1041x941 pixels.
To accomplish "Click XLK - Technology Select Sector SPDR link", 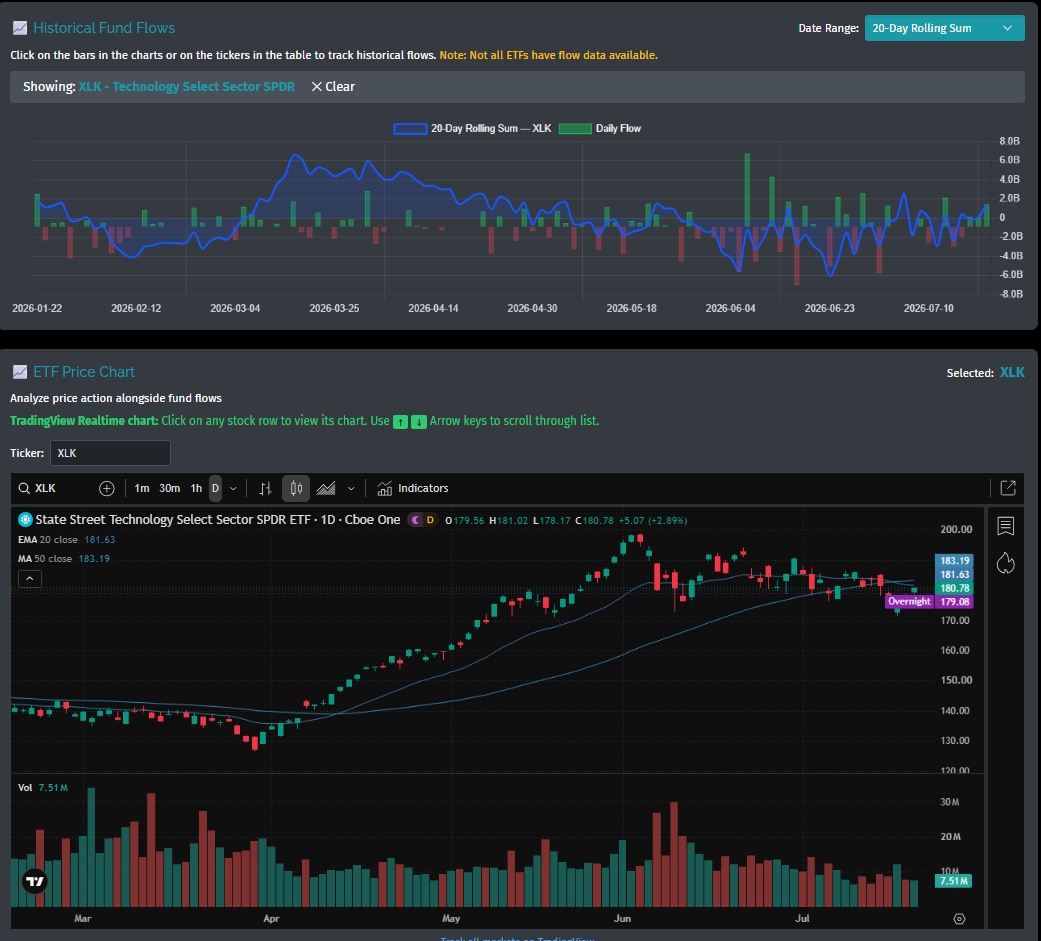I will [x=187, y=87].
